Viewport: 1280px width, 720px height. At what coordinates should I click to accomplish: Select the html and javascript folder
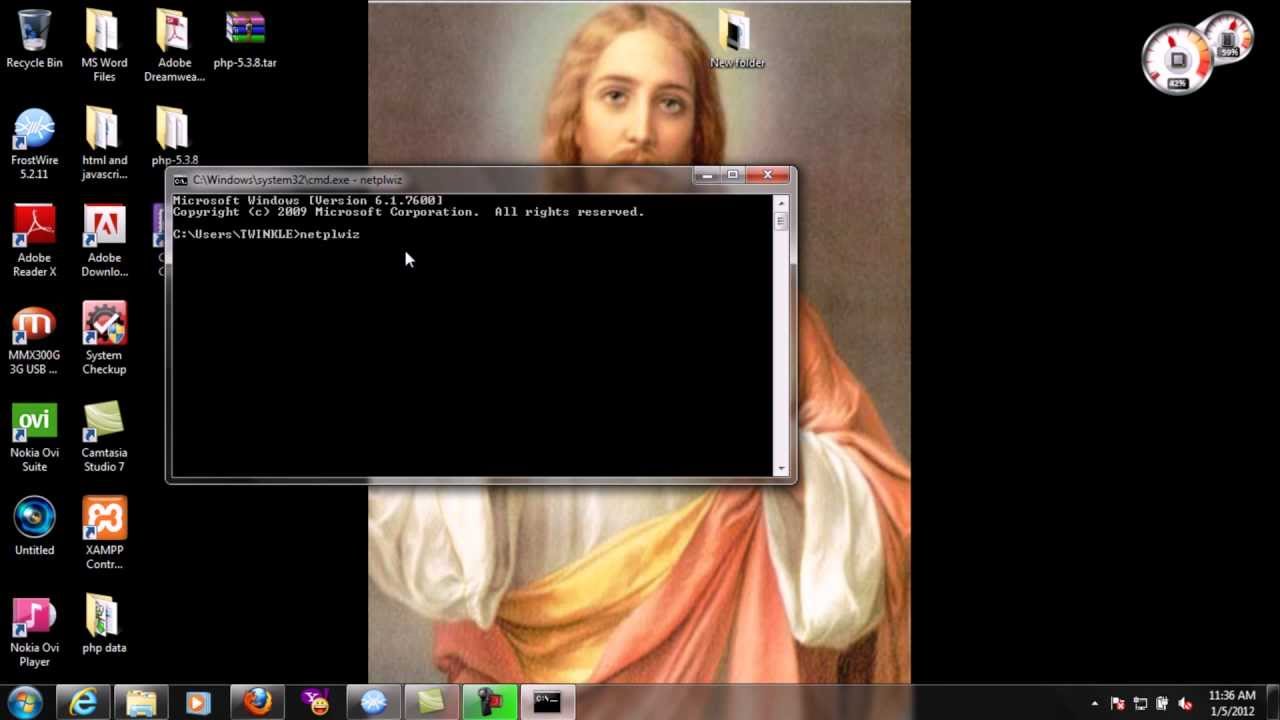[x=104, y=144]
